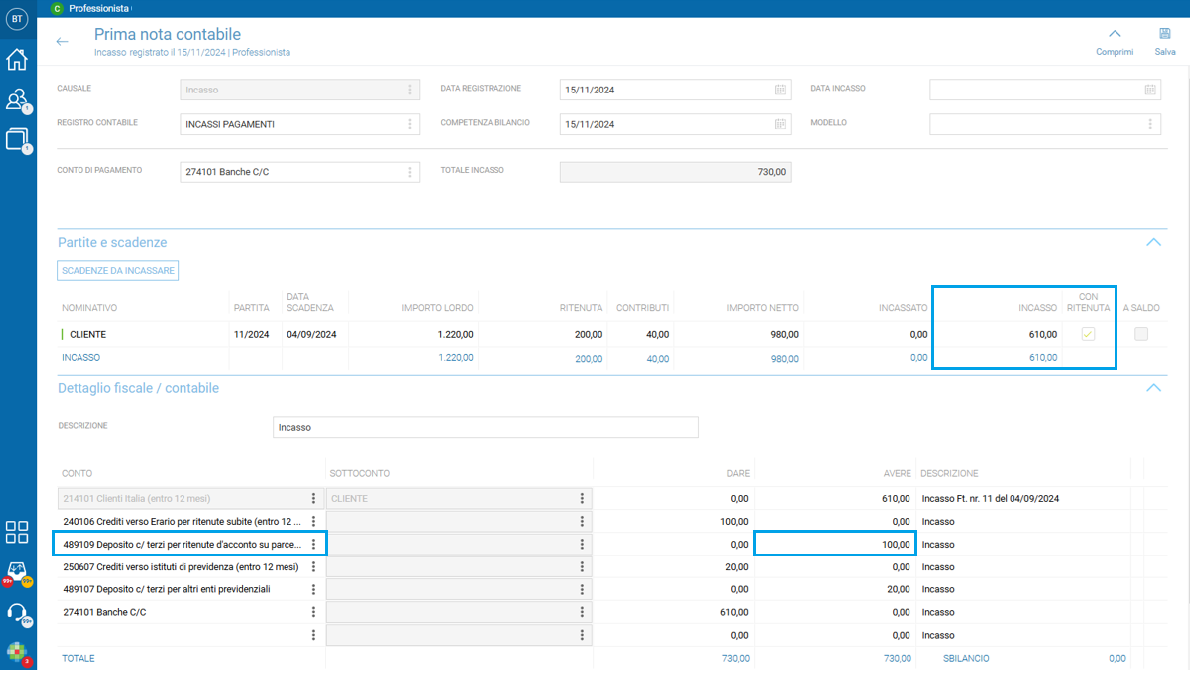Open the headset support icon
The width and height of the screenshot is (1190, 675).
pos(17,613)
